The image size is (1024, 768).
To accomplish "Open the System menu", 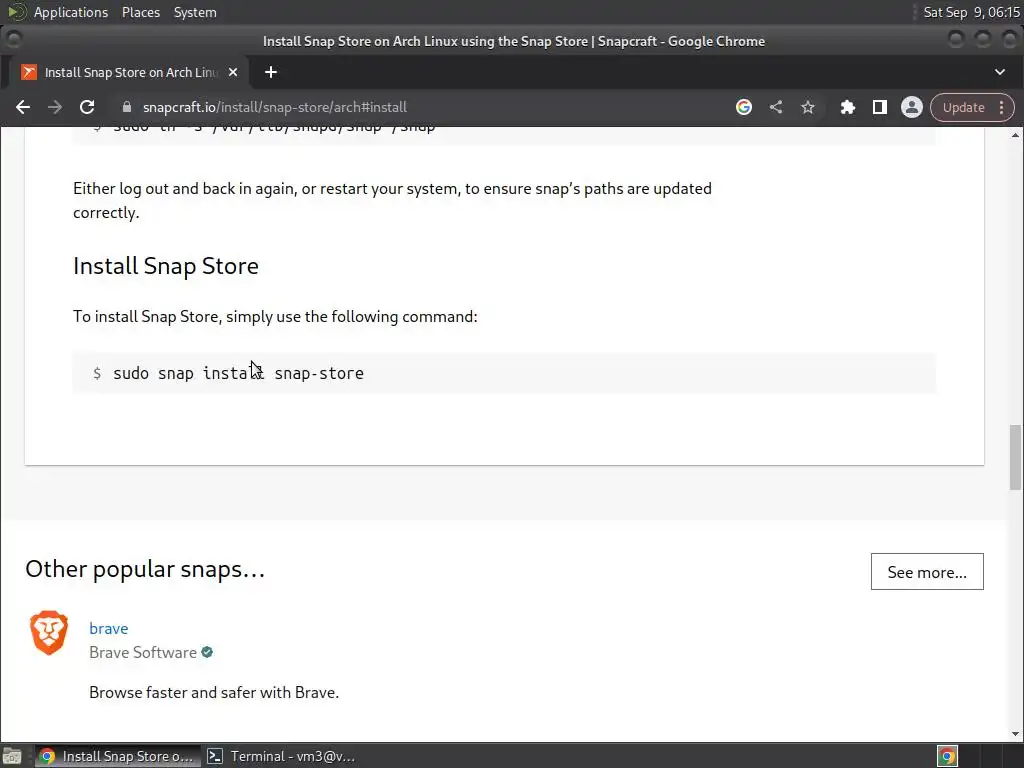I will [x=195, y=12].
